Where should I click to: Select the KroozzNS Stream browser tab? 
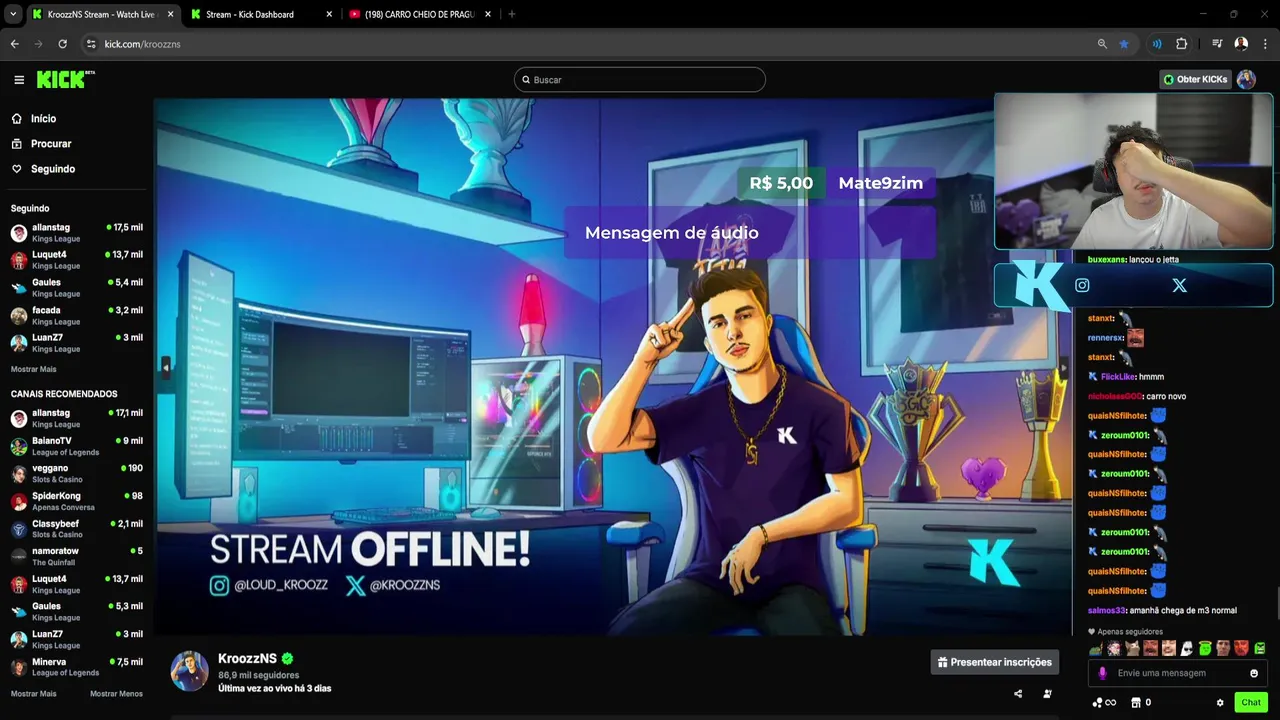click(x=102, y=14)
